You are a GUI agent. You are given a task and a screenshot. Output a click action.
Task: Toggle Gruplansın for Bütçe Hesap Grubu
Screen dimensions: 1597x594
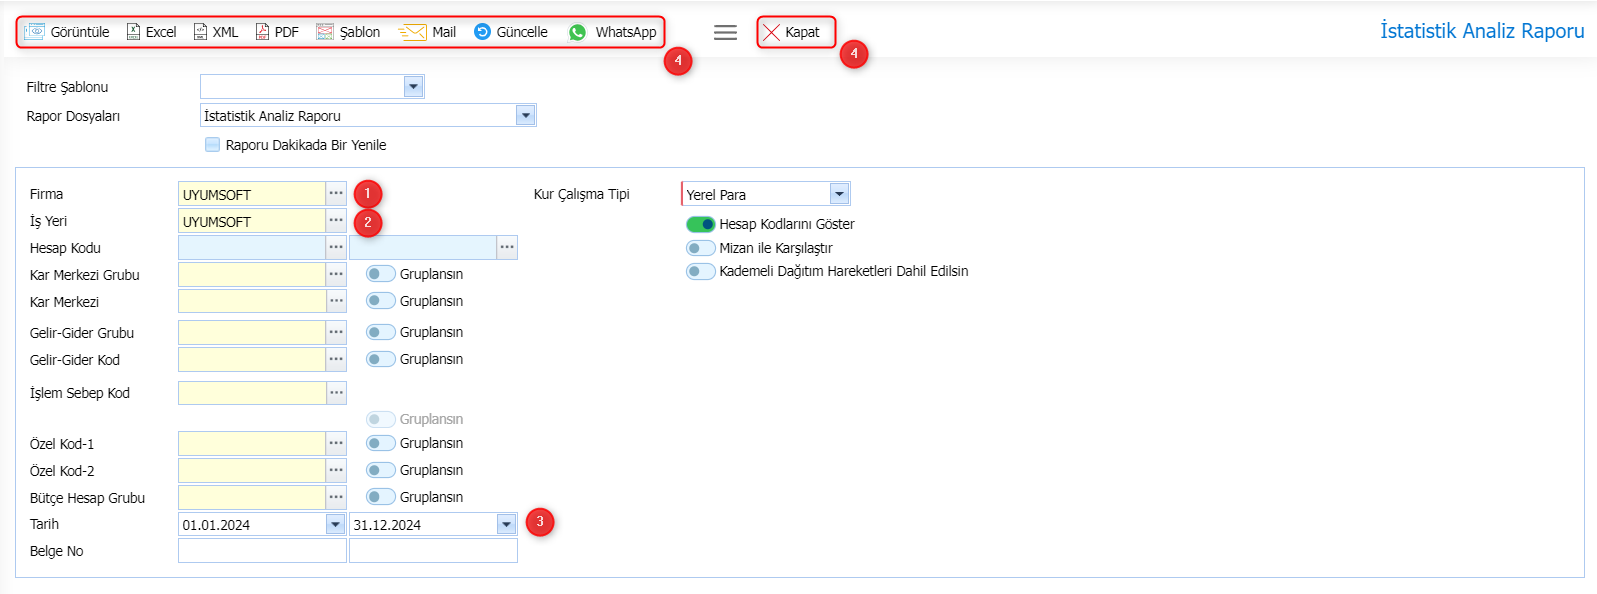pyautogui.click(x=380, y=497)
